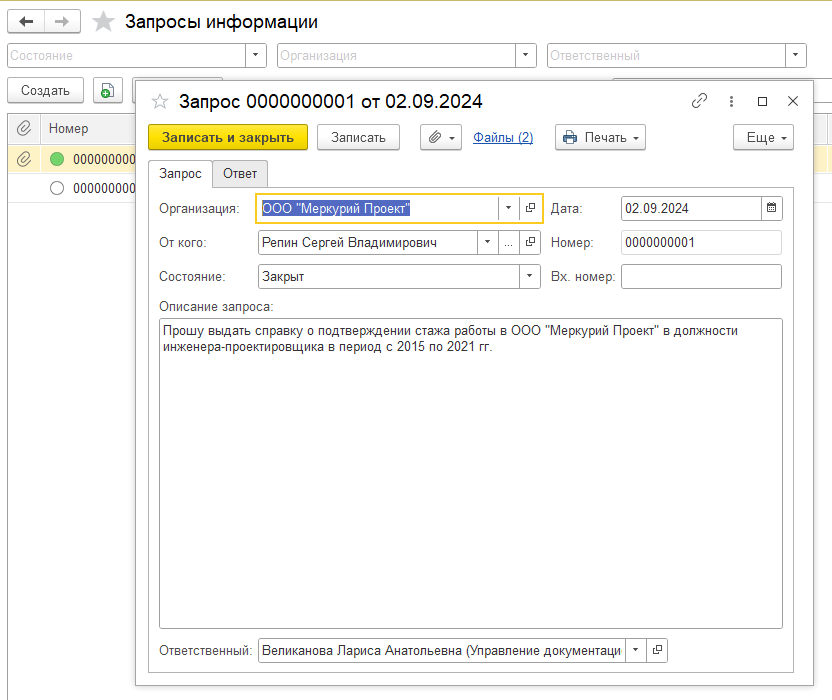832x700 pixels.
Task: Expand the Организация filter dropdown in the list
Action: coord(526,55)
